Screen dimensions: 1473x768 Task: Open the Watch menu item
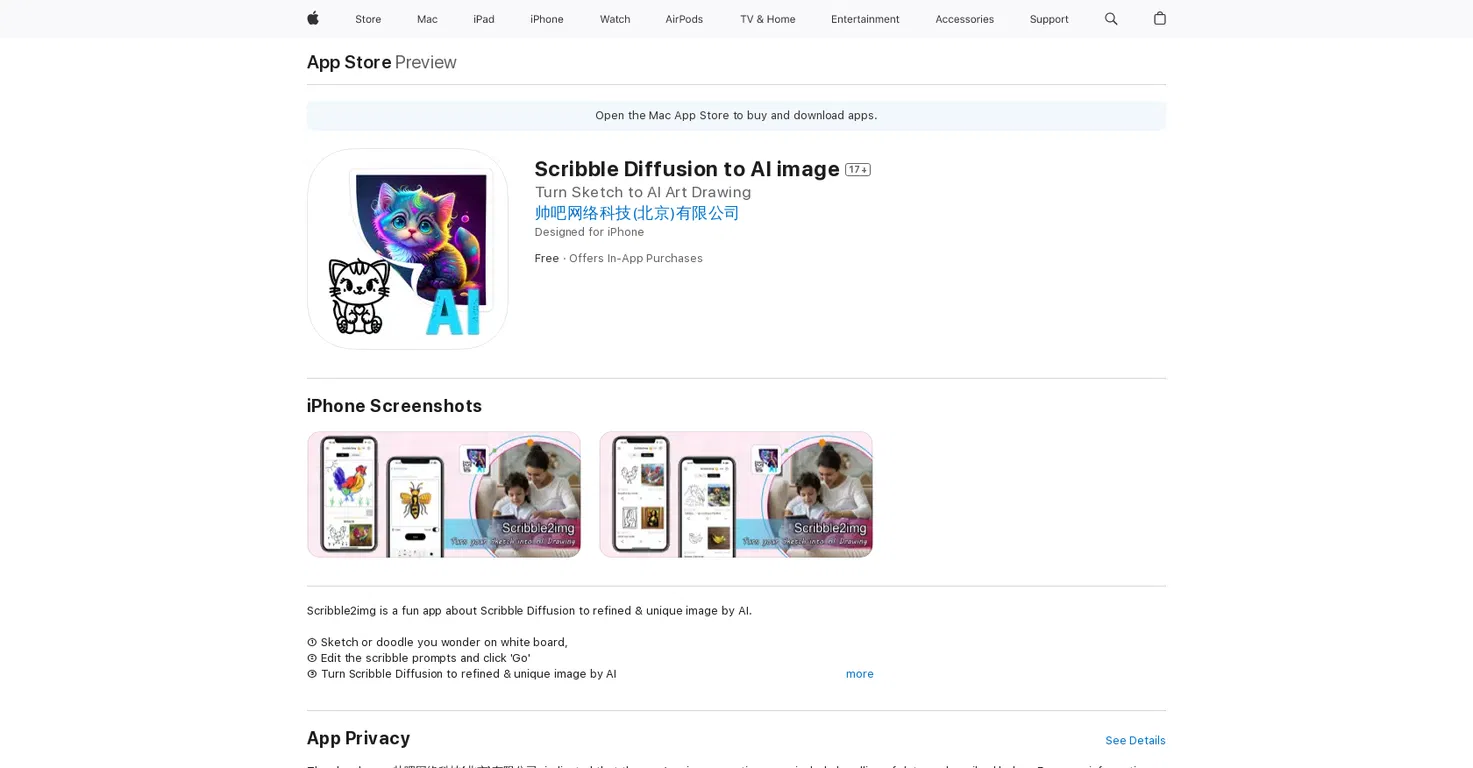615,19
